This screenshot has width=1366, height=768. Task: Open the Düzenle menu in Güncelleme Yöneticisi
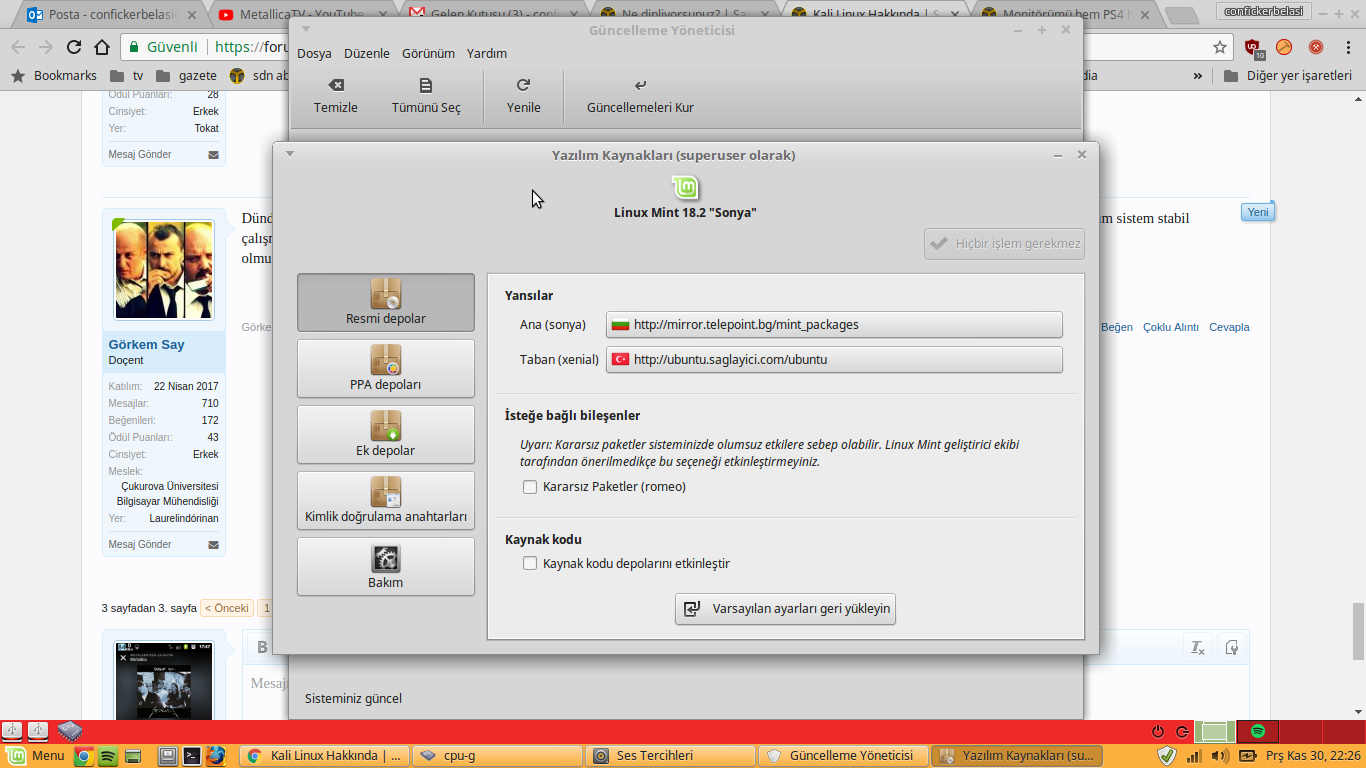click(367, 54)
